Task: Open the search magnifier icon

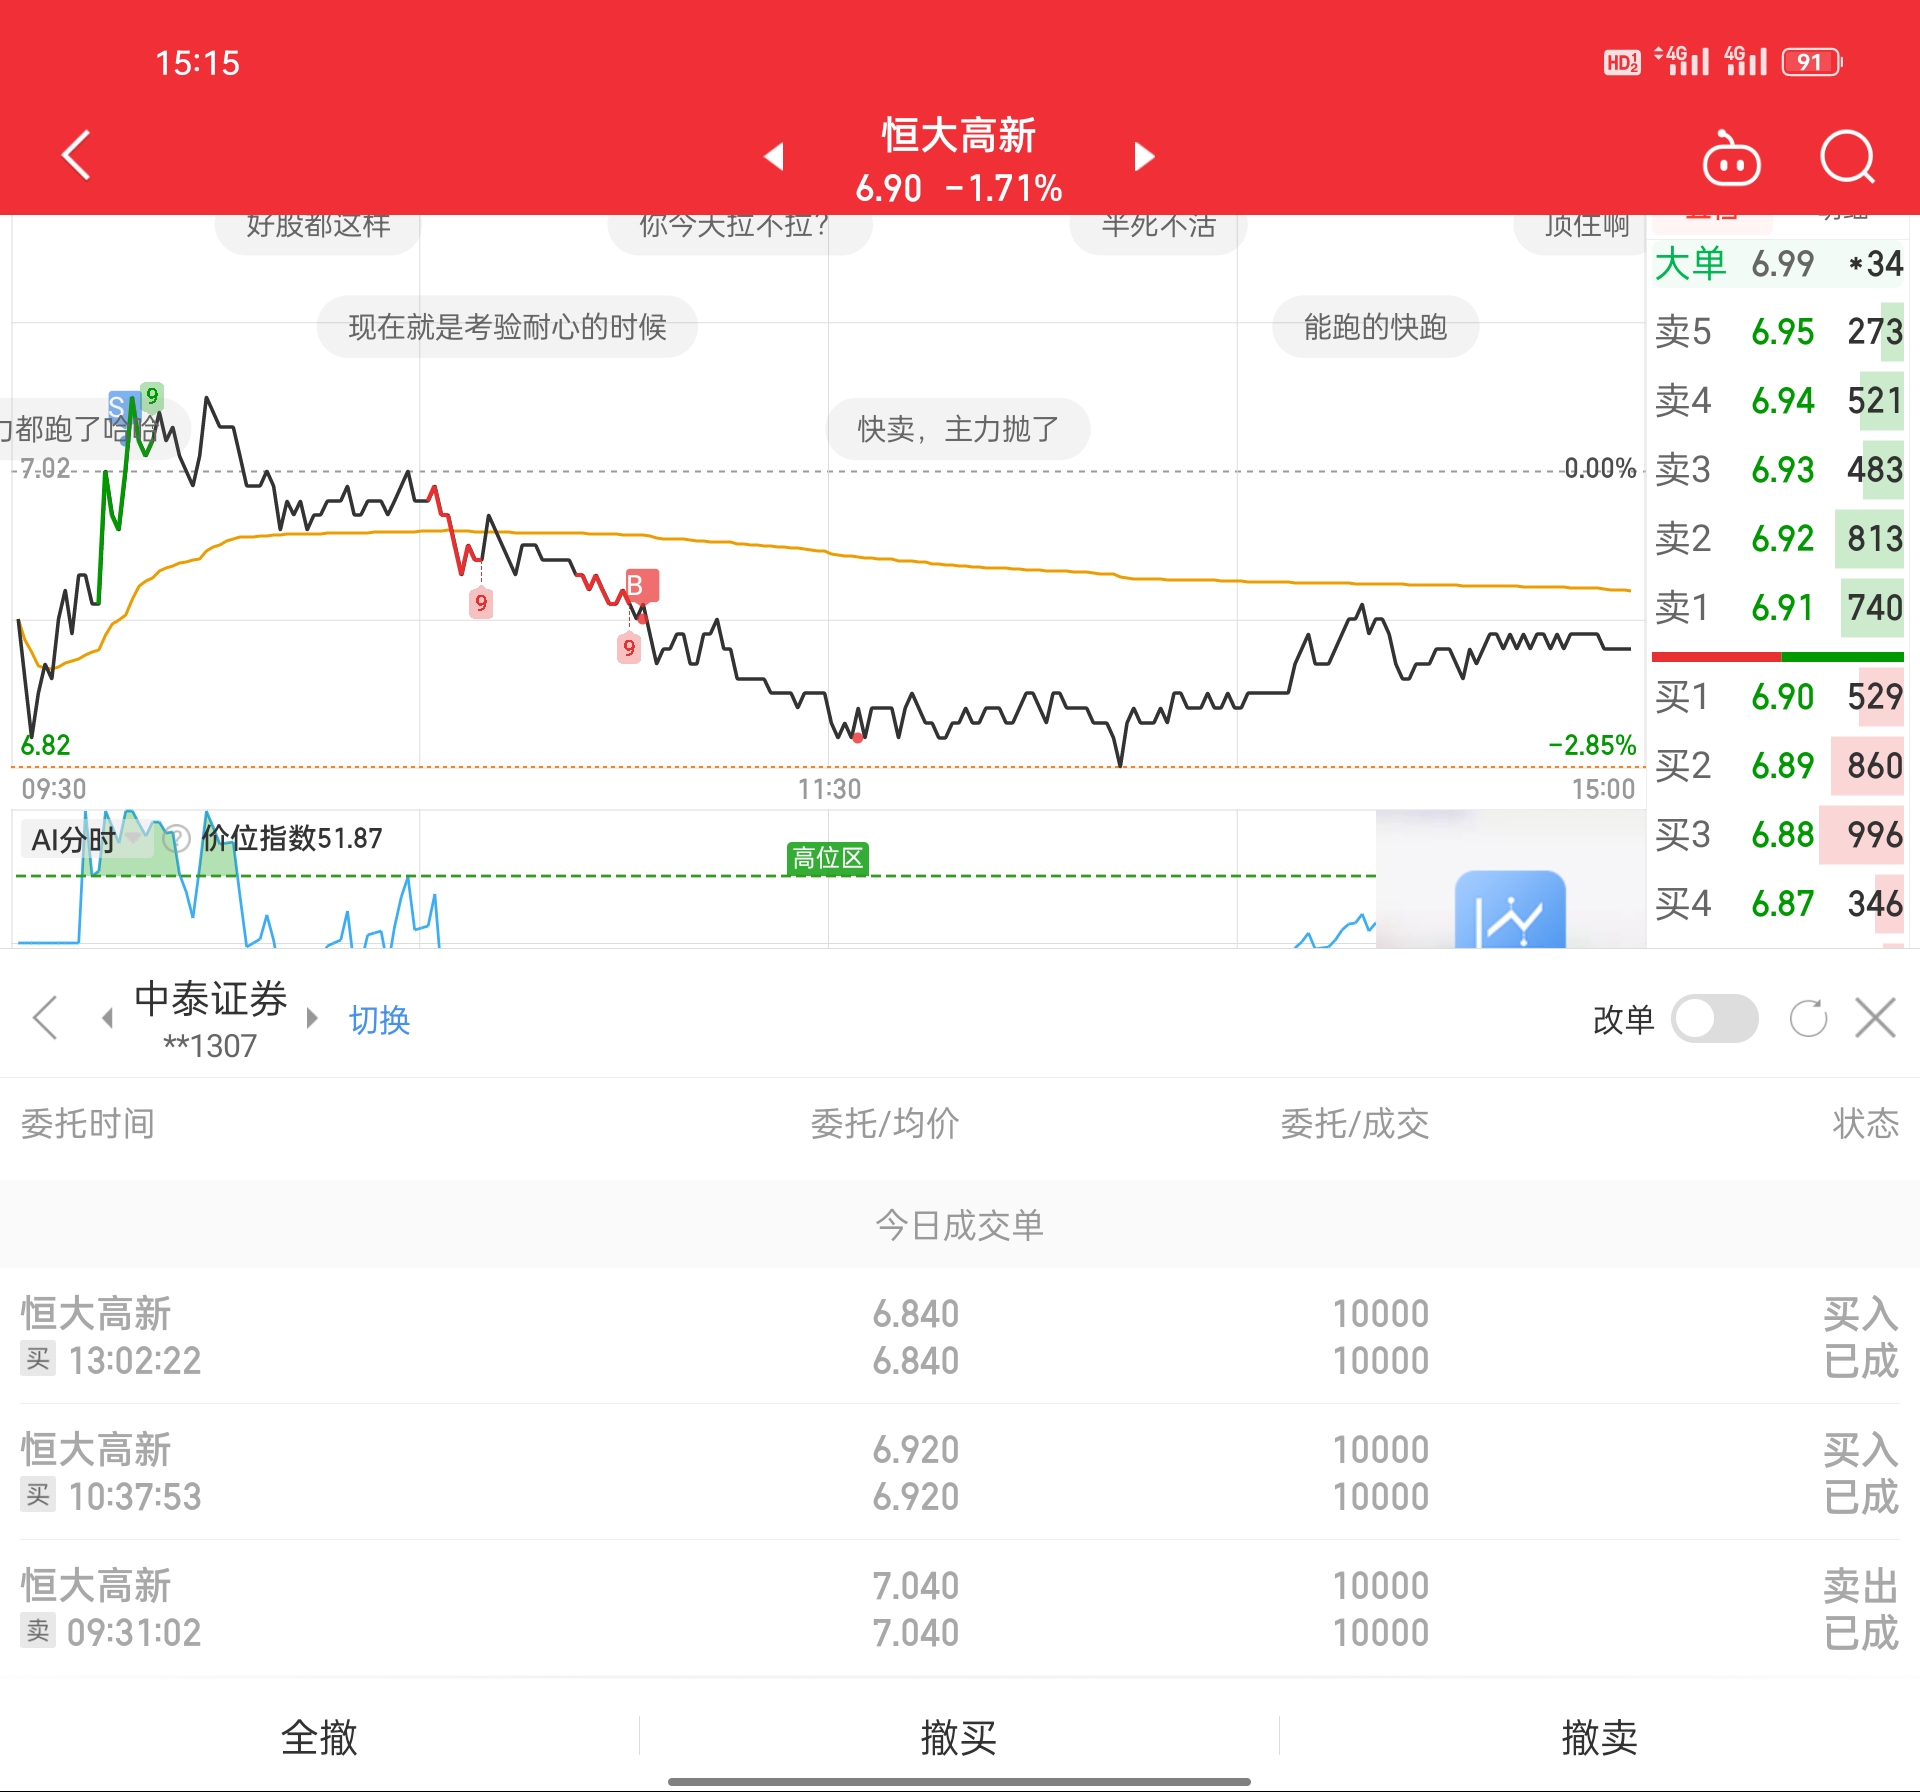Action: pos(1847,157)
